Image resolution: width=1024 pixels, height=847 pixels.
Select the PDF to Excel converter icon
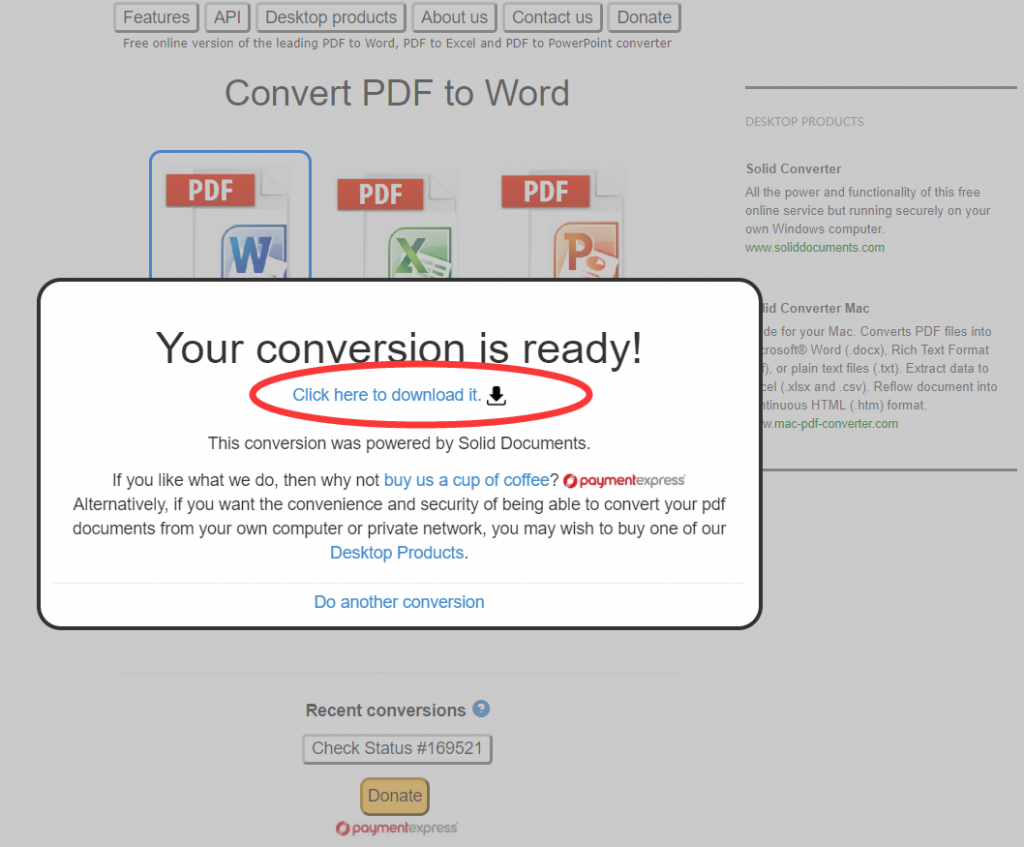pos(396,225)
